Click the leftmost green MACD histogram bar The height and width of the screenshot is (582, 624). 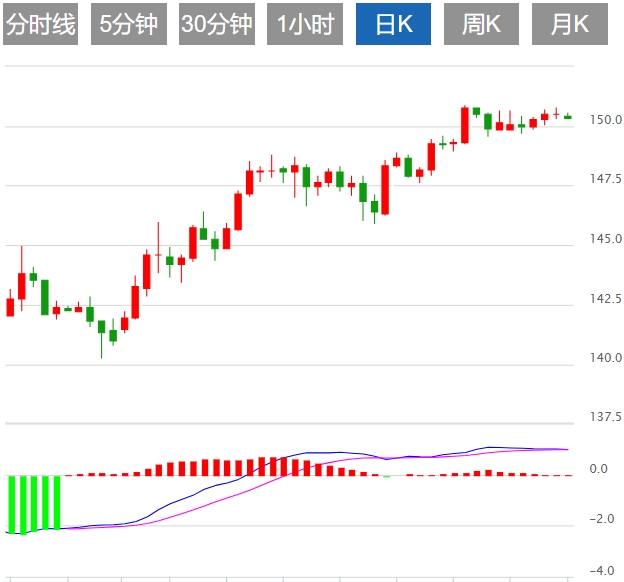point(12,502)
